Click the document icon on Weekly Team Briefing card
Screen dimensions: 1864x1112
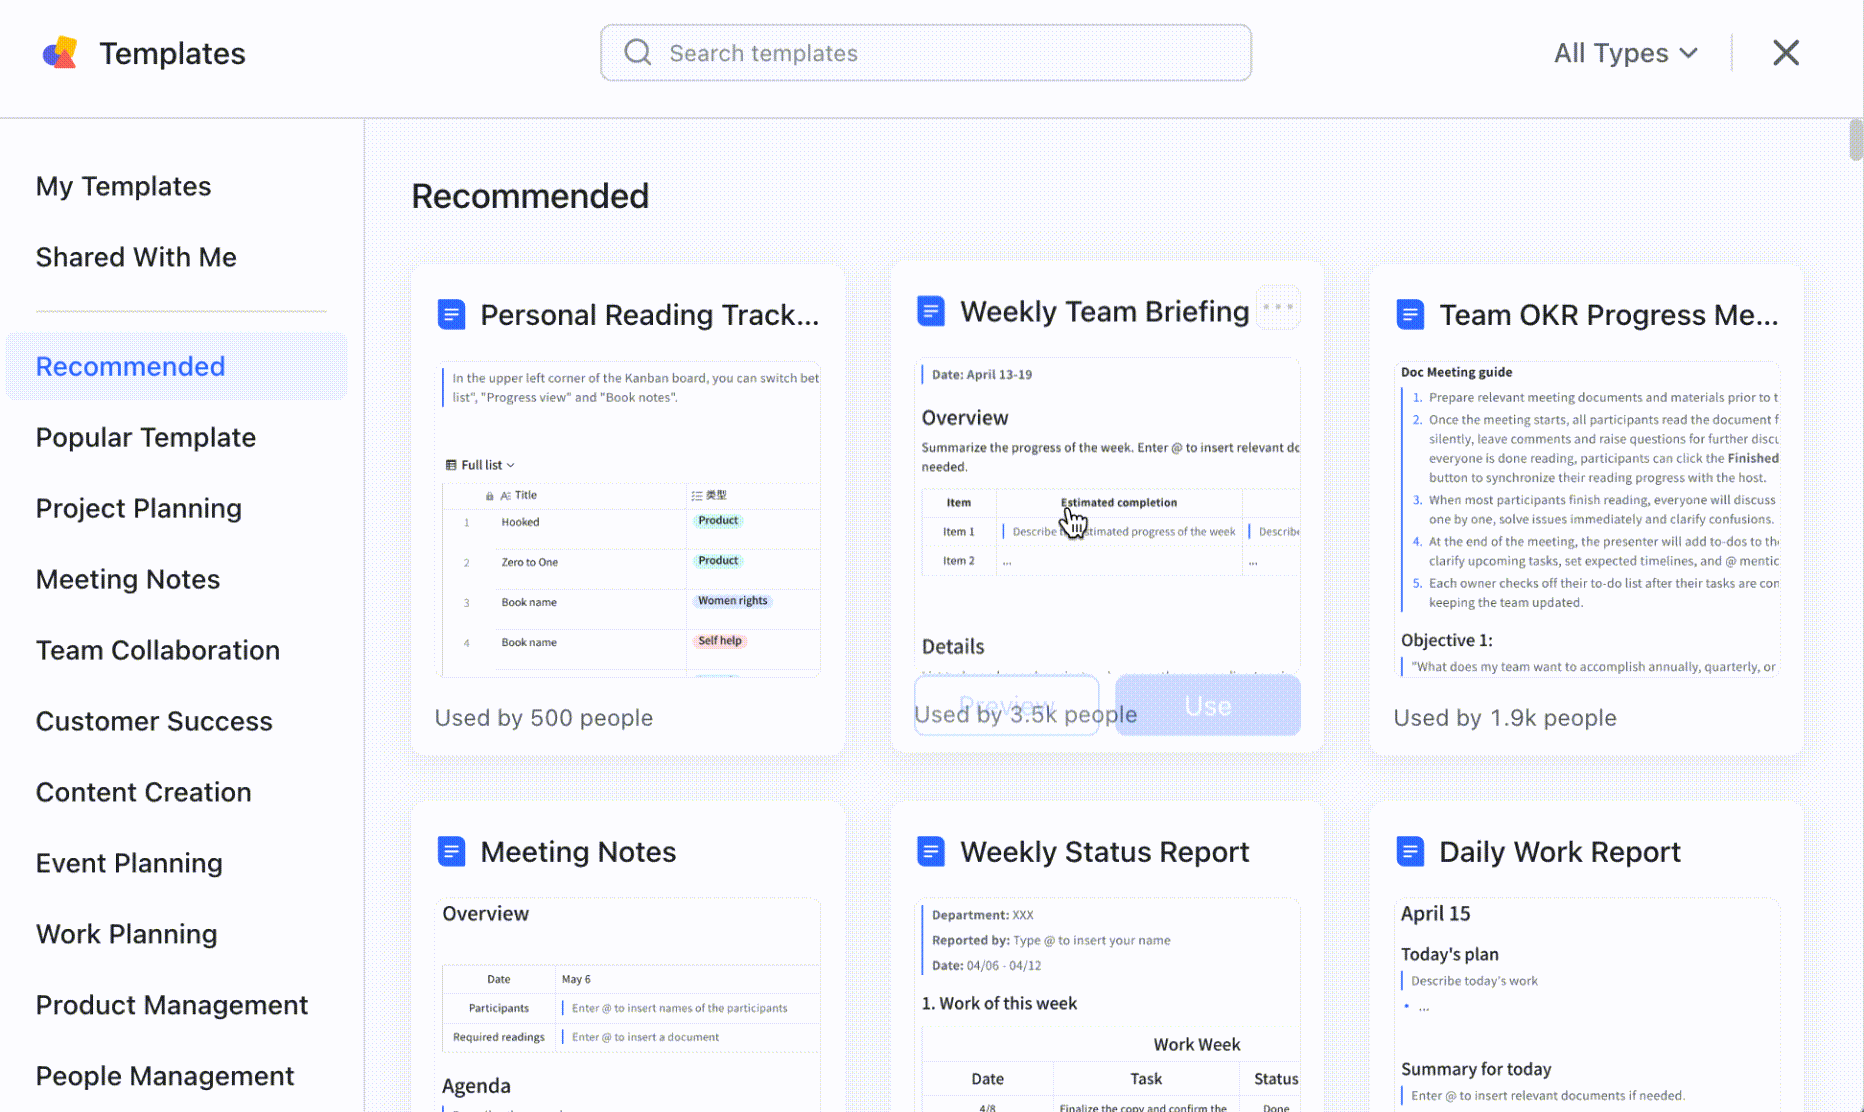pyautogui.click(x=931, y=311)
